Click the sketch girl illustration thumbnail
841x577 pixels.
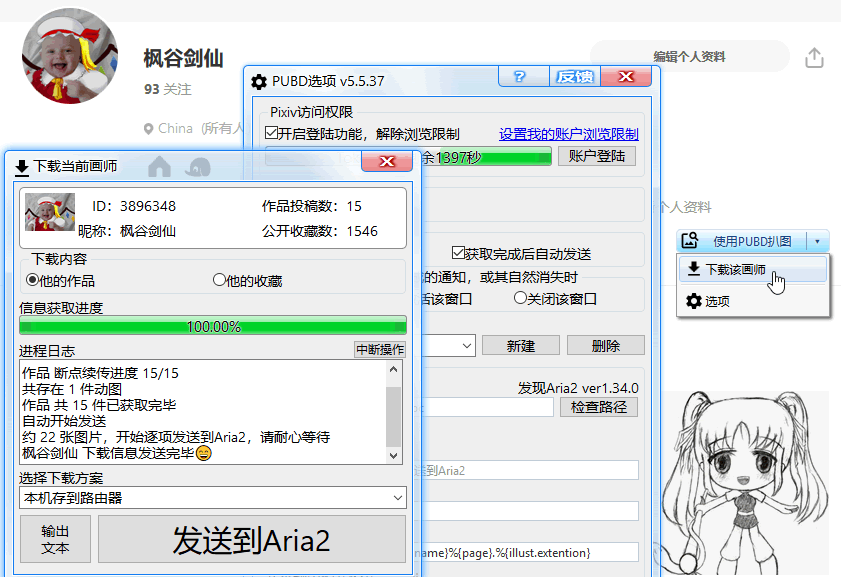[746, 483]
